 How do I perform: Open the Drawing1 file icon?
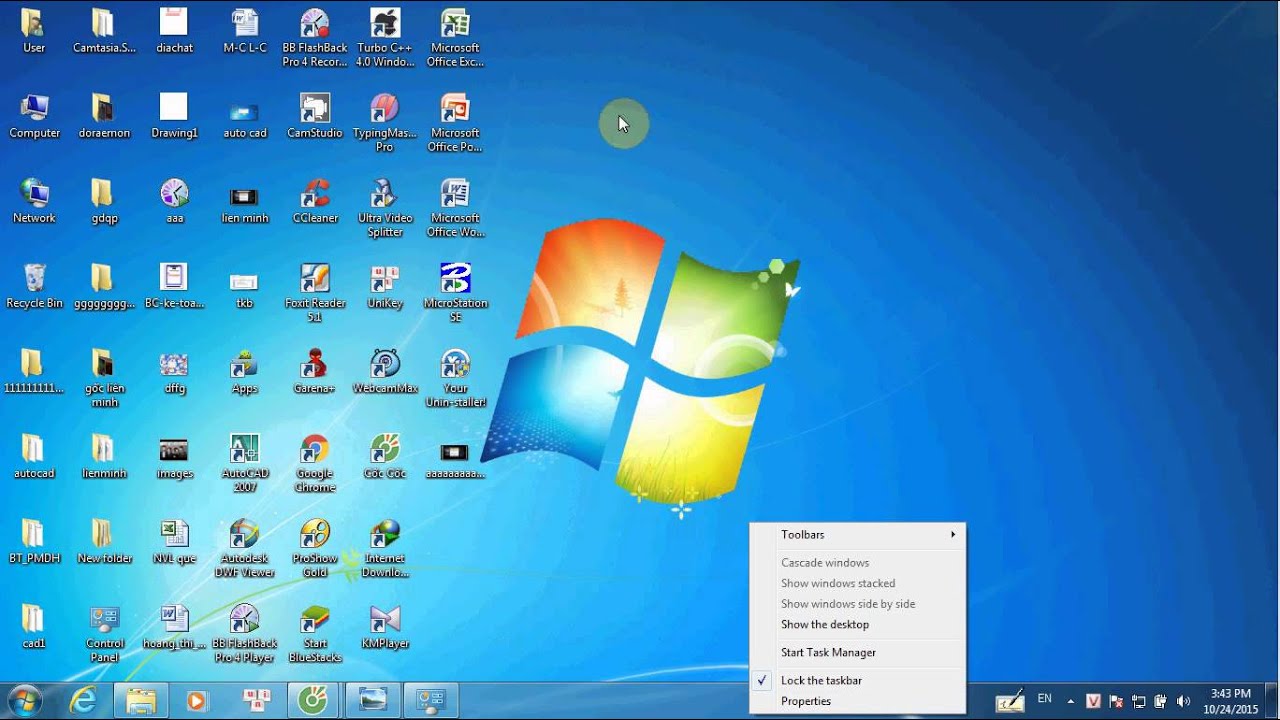(x=175, y=117)
